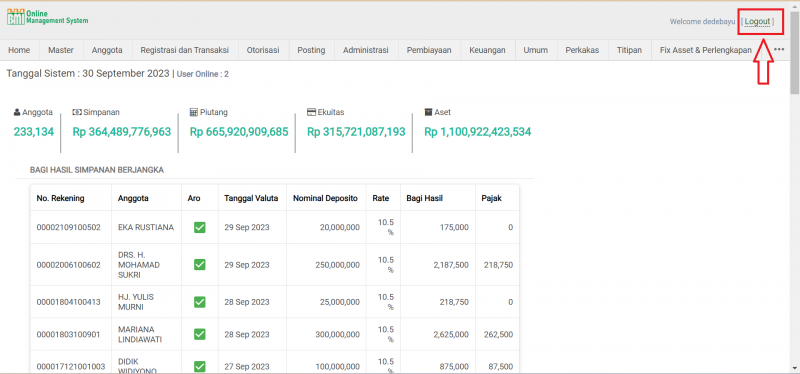Click account number 00001803100901
The height and width of the screenshot is (374, 800).
[x=68, y=334]
